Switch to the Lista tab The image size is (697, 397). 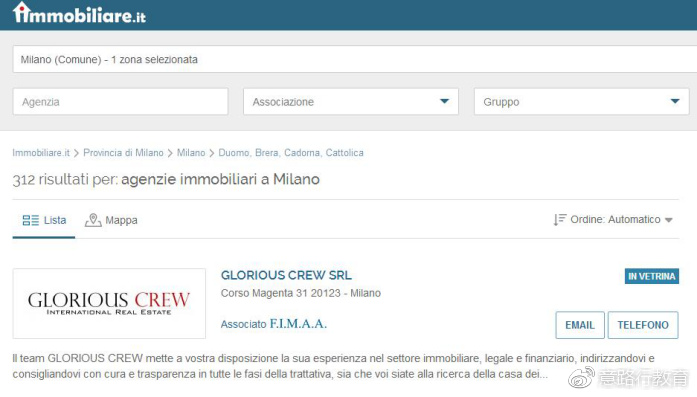point(44,221)
